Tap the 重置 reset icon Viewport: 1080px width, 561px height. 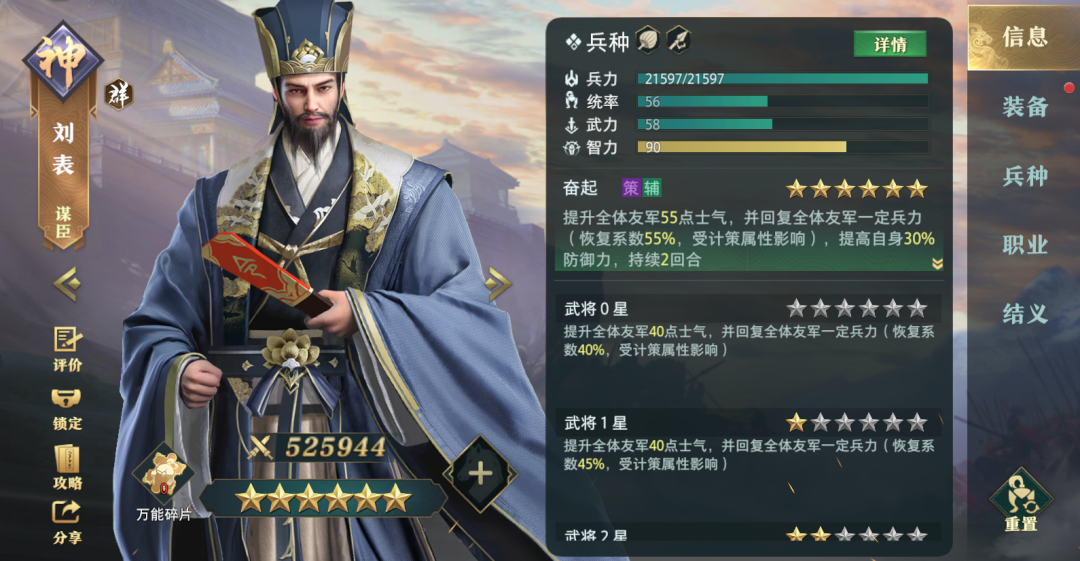point(1021,500)
